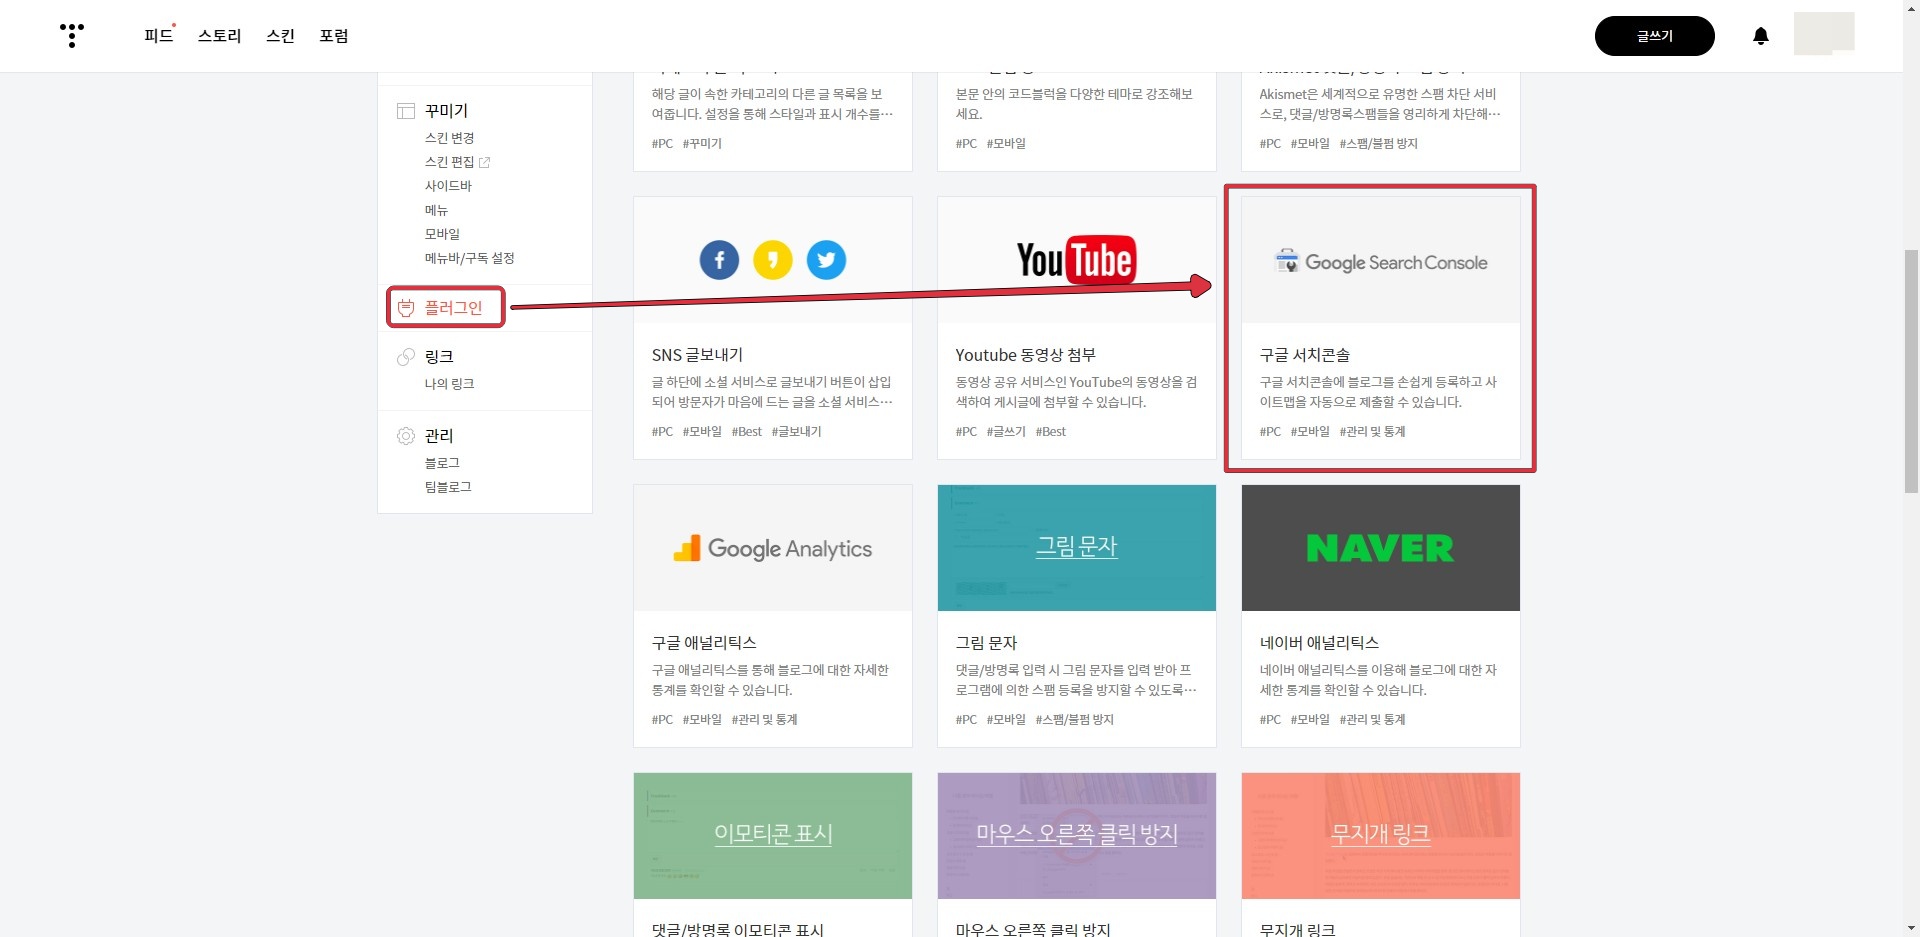Viewport: 1920px width, 937px height.
Task: Open the 그림 문자 plugin title
Action: 986,643
